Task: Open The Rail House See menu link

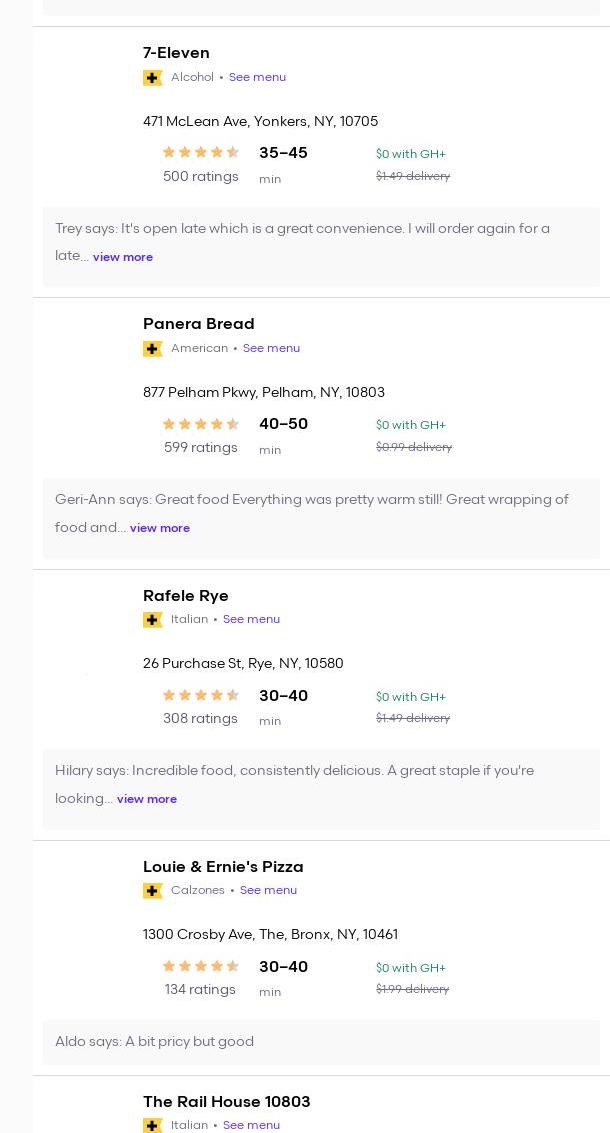Action: (251, 1125)
